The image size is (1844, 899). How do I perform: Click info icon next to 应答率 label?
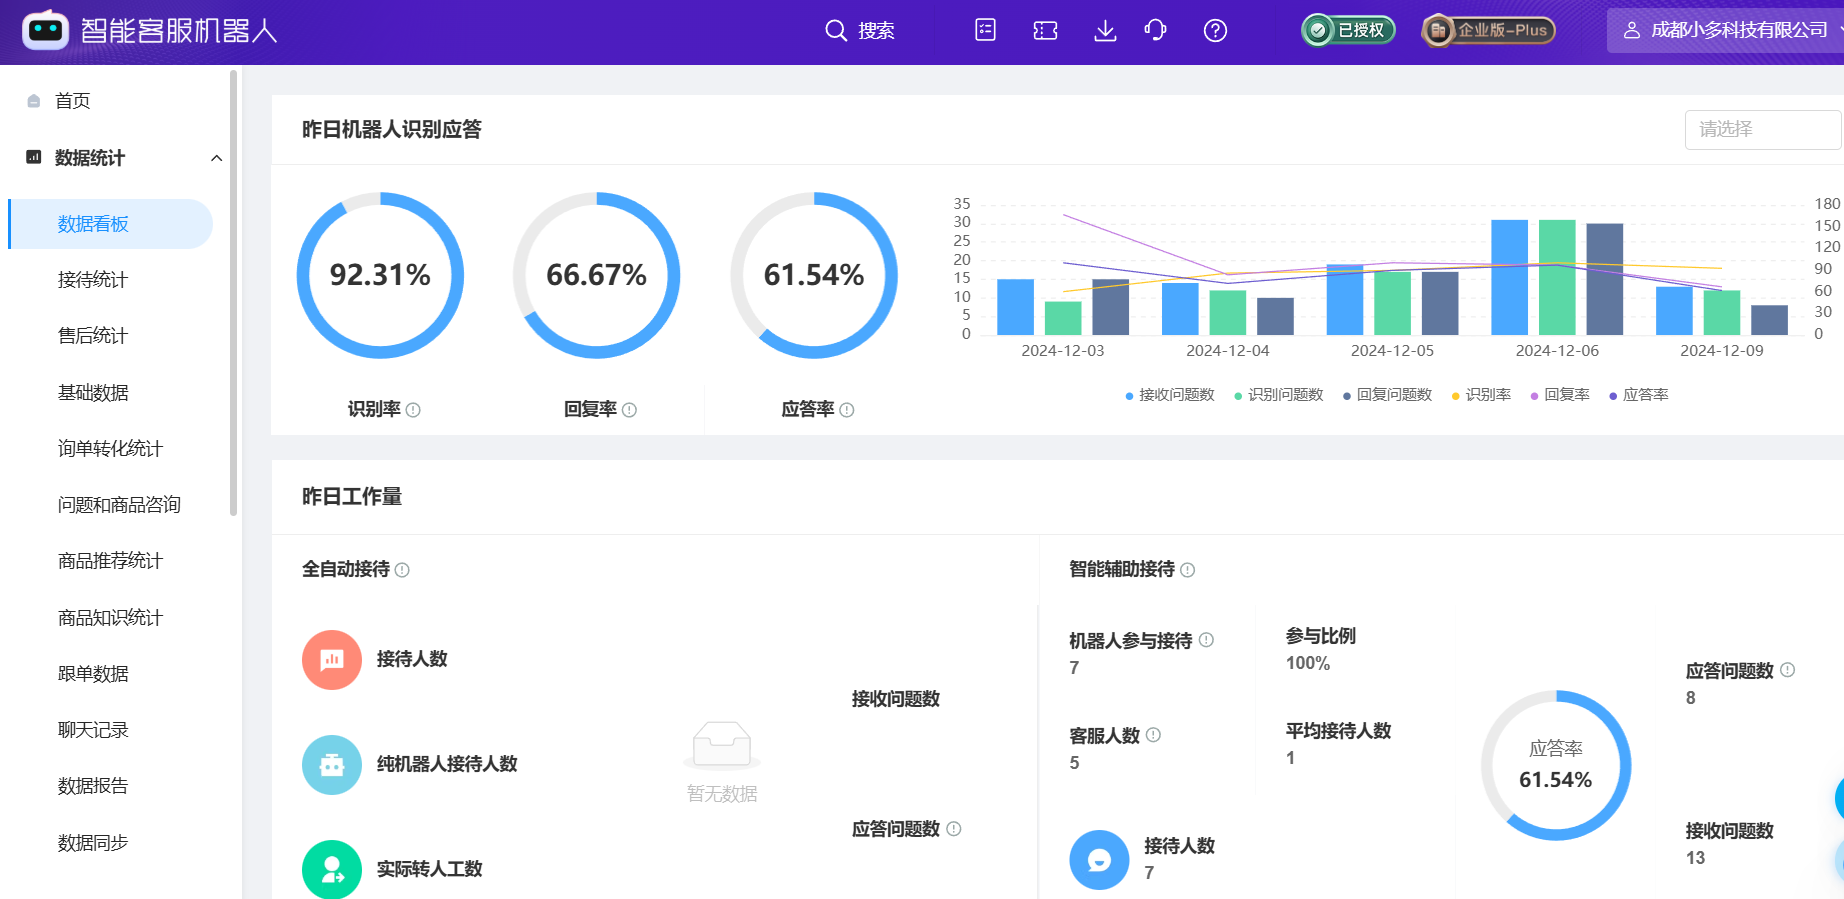pos(847,410)
